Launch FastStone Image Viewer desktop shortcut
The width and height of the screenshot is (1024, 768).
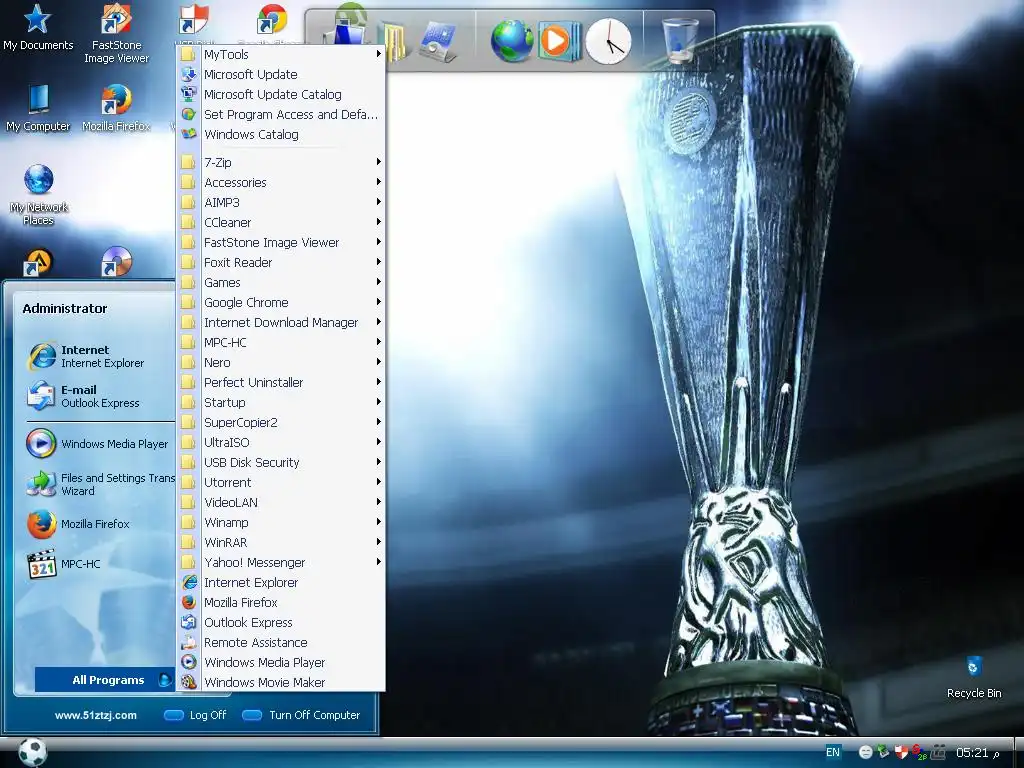tap(116, 33)
